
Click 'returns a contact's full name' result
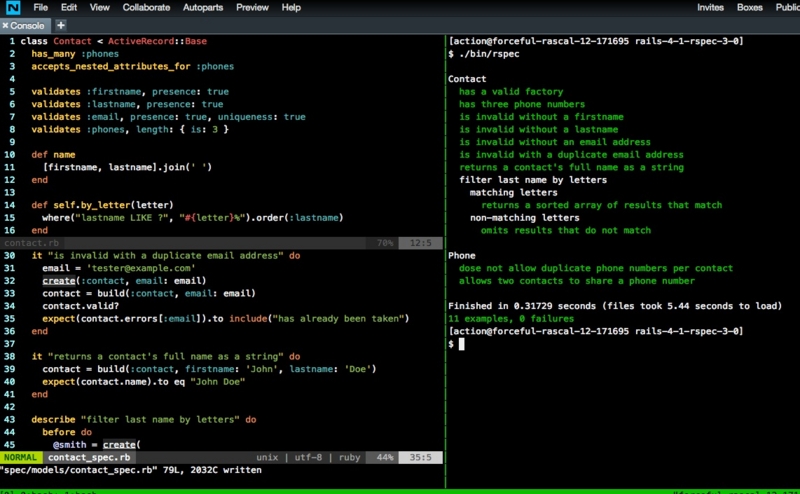click(x=571, y=167)
